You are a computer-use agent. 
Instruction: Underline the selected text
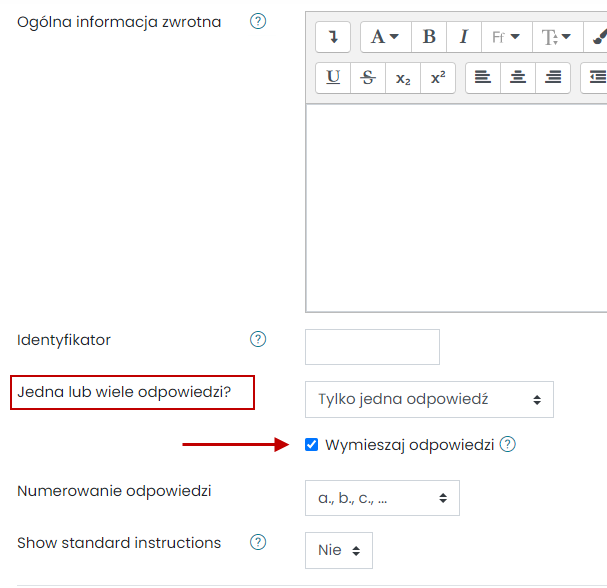point(333,77)
